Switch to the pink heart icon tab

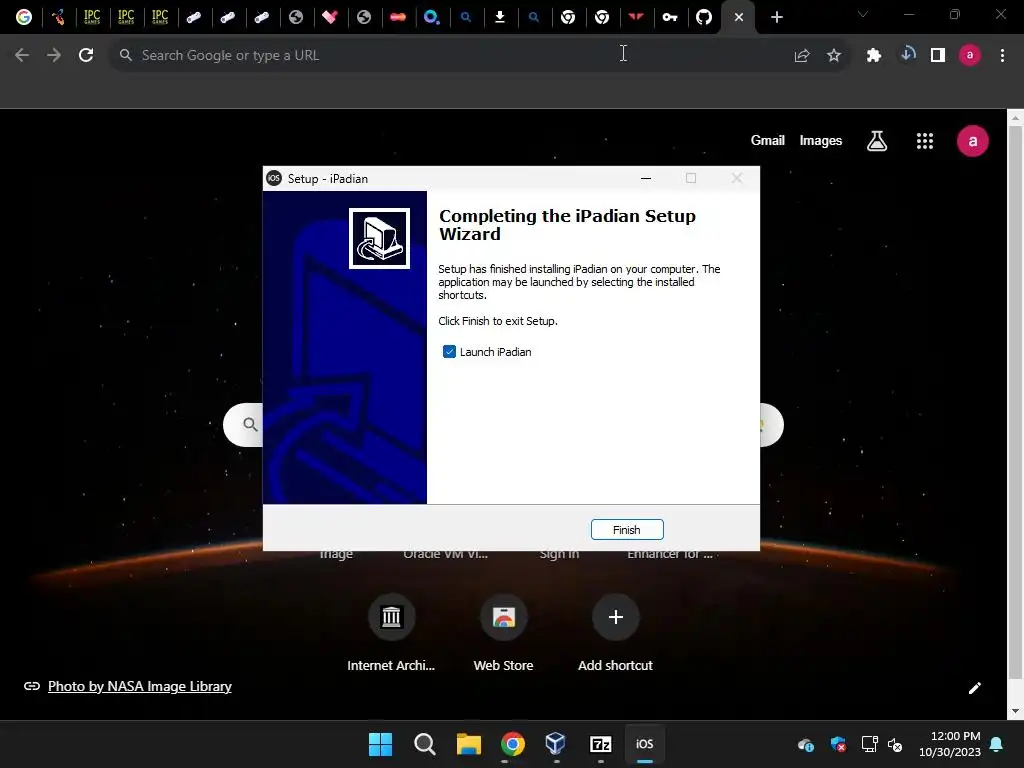click(x=330, y=17)
